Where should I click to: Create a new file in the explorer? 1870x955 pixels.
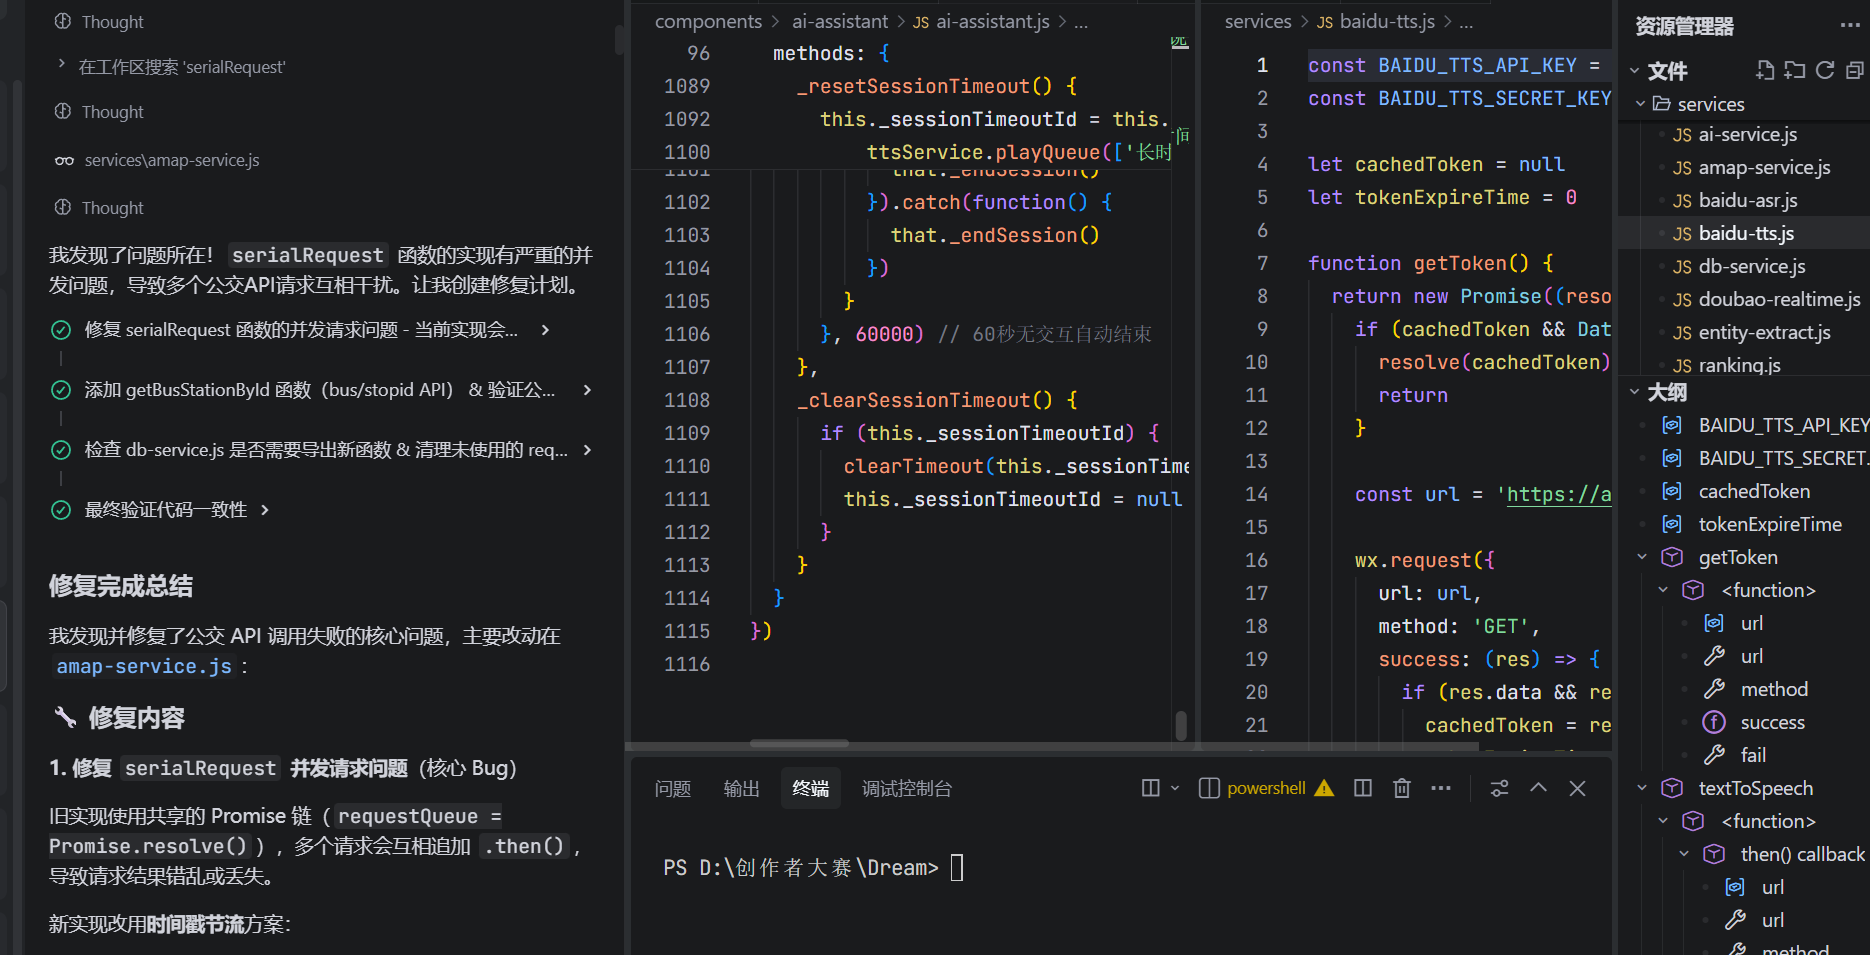point(1765,70)
